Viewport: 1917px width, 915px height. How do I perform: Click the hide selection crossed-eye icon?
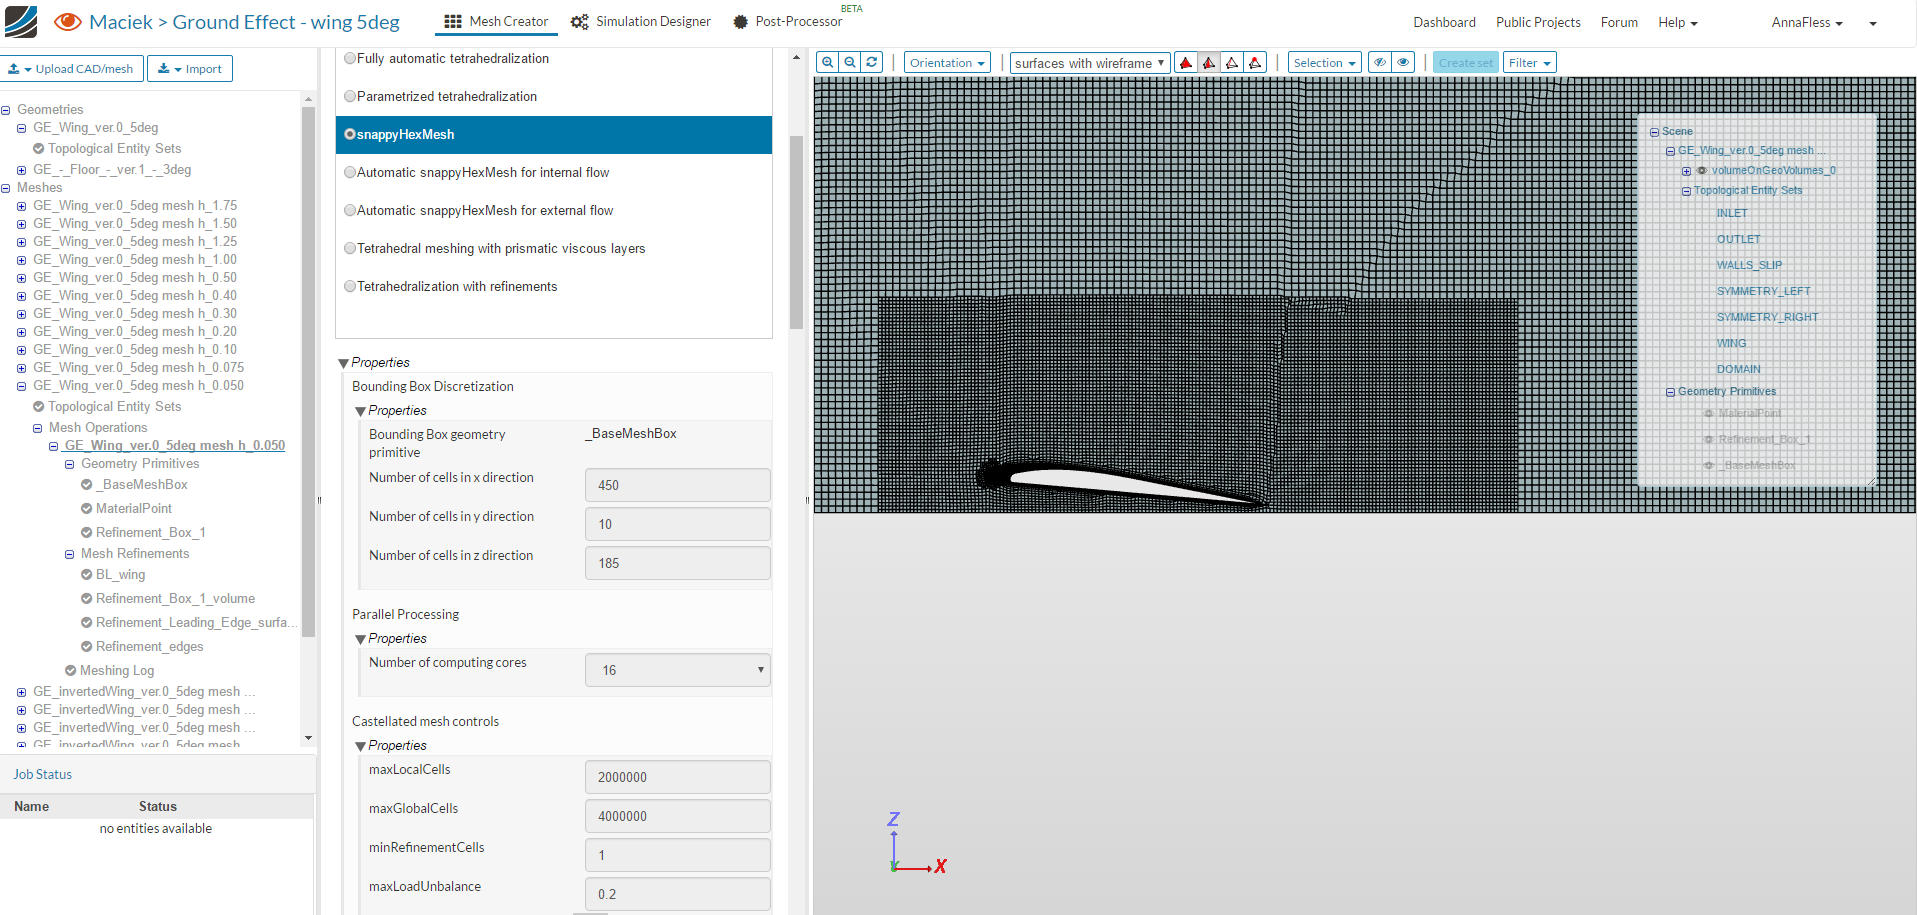pyautogui.click(x=1380, y=63)
